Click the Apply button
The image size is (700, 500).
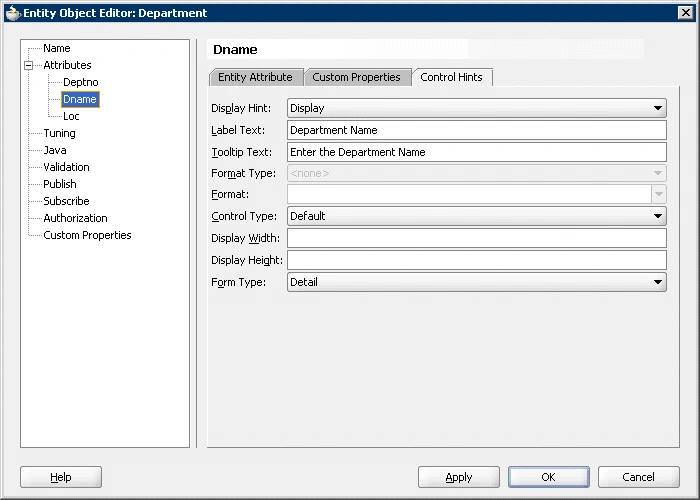pos(459,477)
